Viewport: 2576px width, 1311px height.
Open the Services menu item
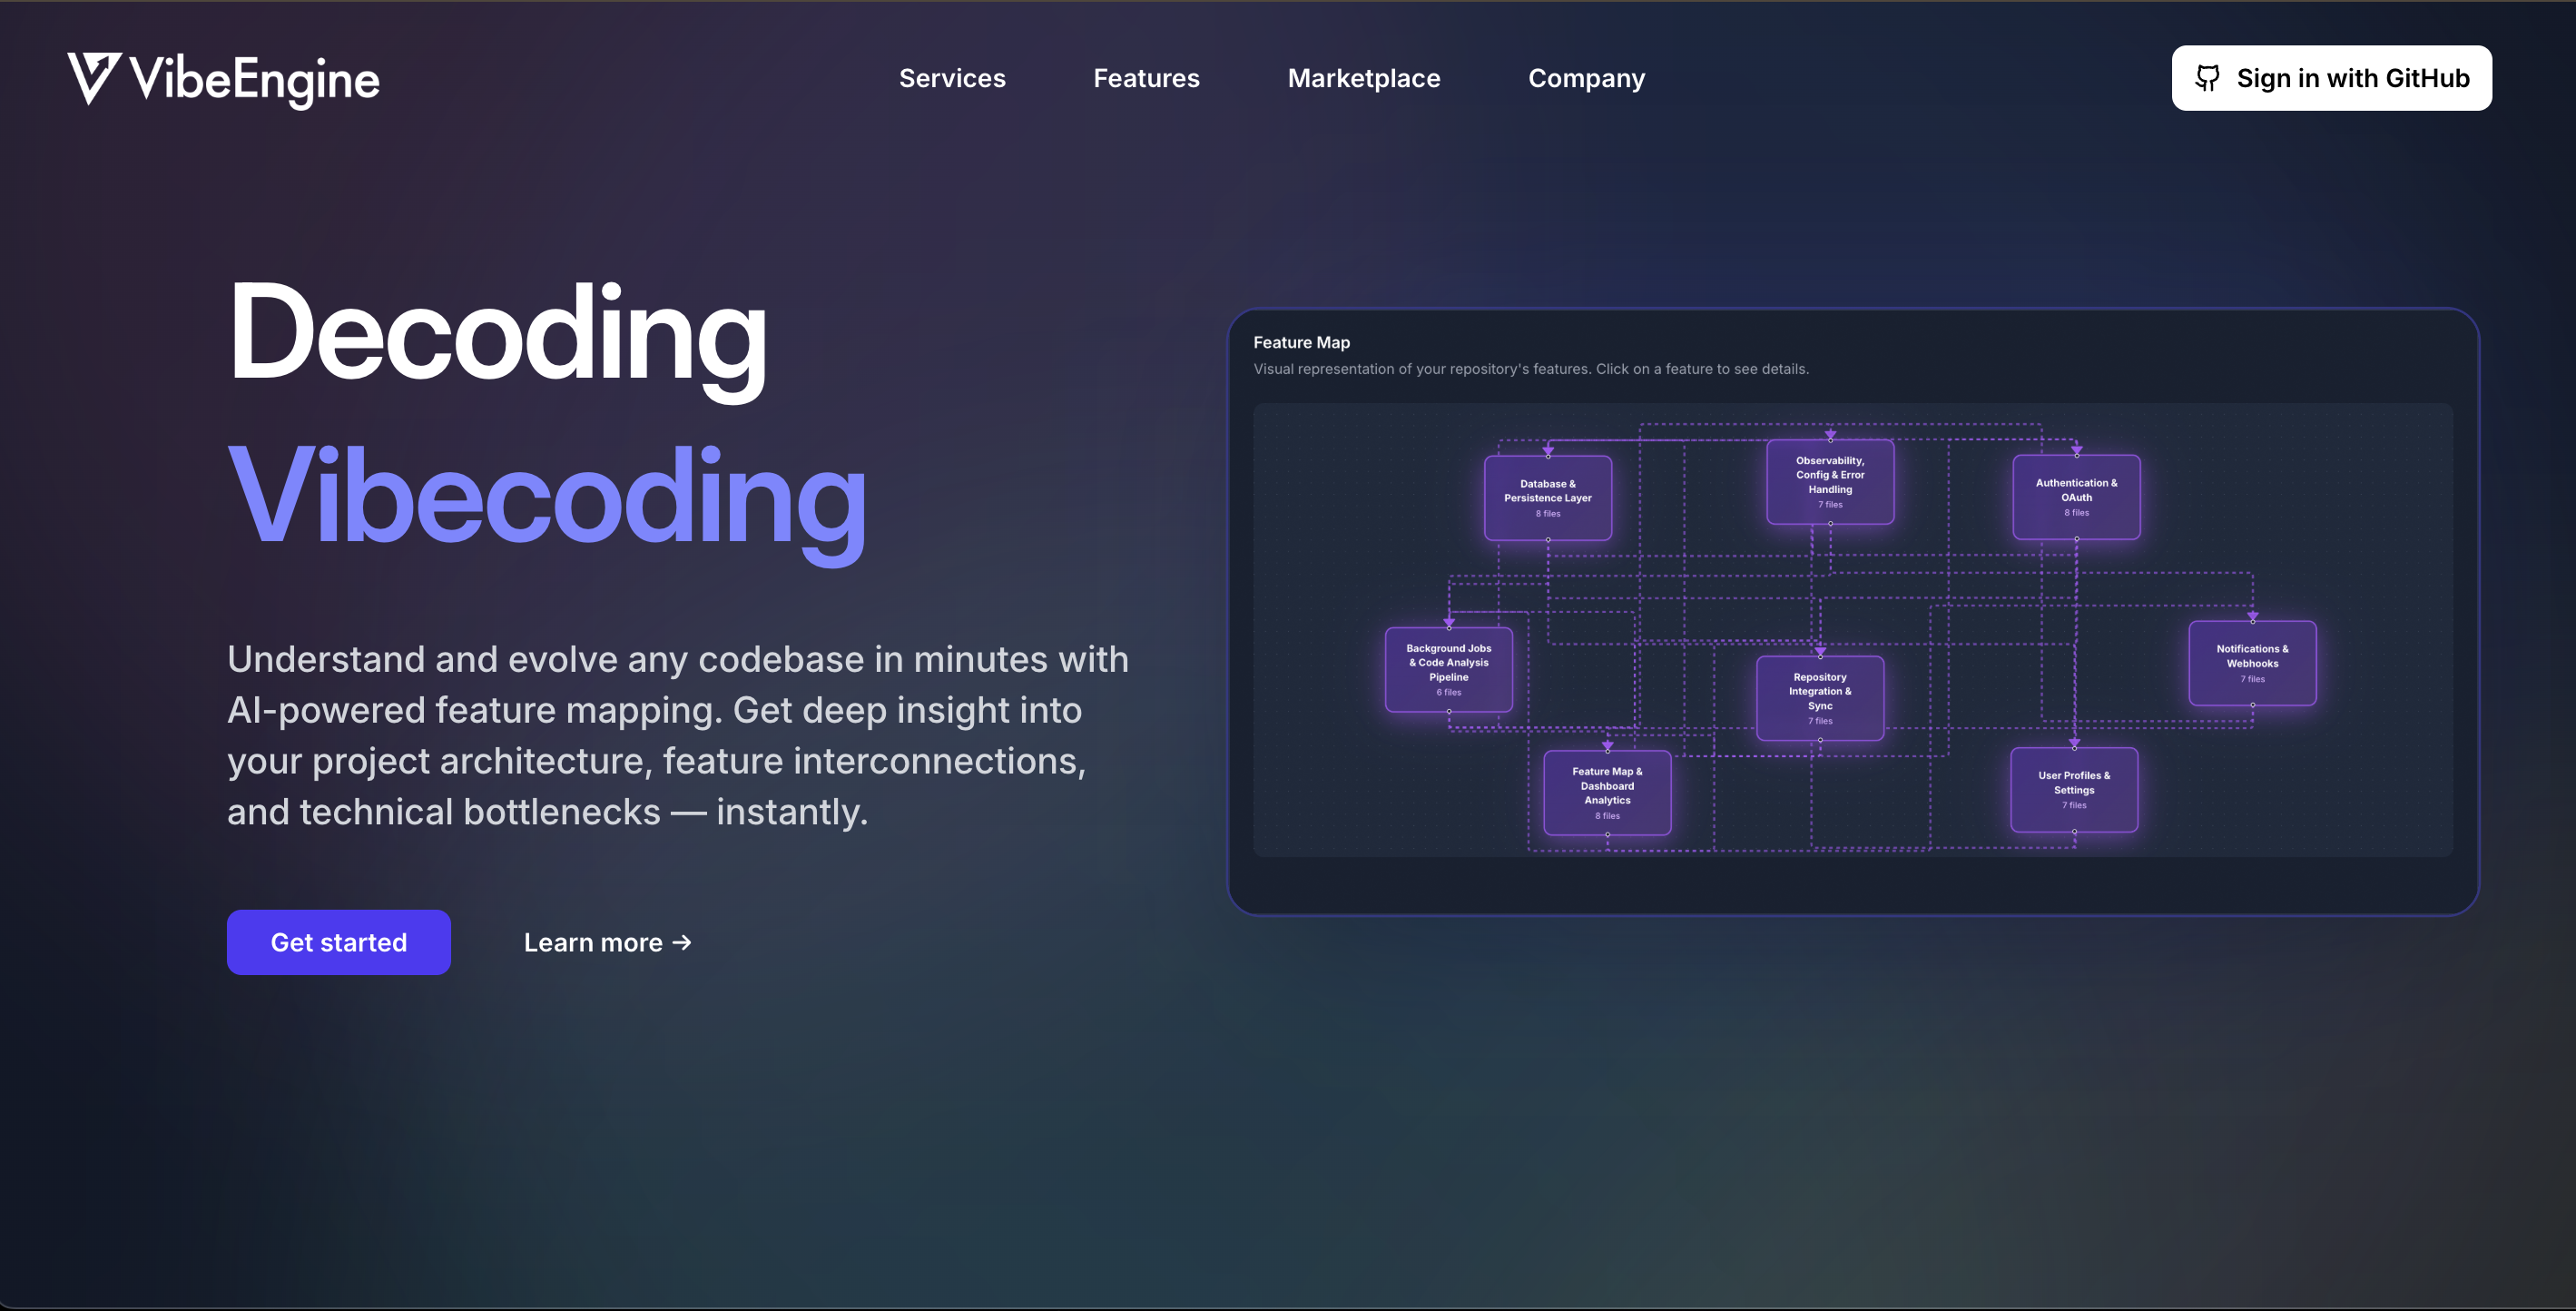pyautogui.click(x=951, y=78)
